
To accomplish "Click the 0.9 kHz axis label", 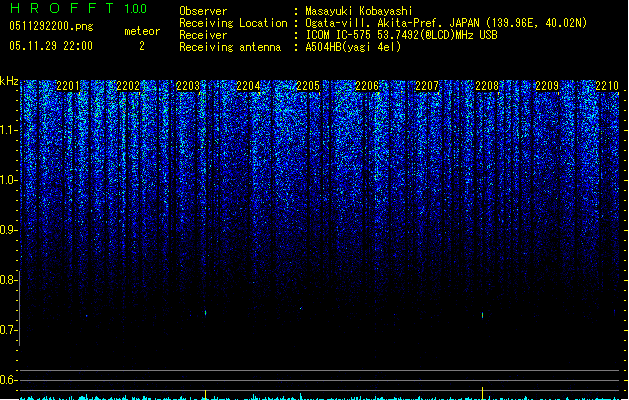I will coord(8,230).
